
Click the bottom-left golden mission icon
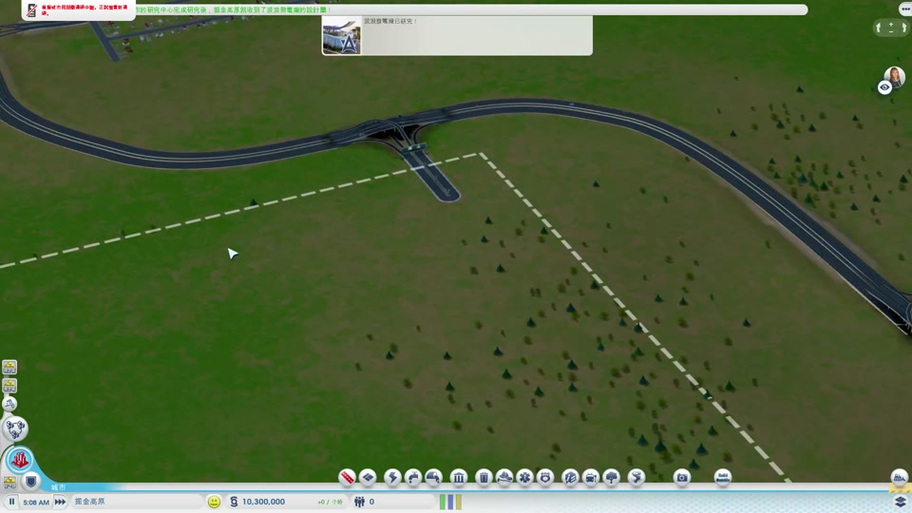[9, 482]
